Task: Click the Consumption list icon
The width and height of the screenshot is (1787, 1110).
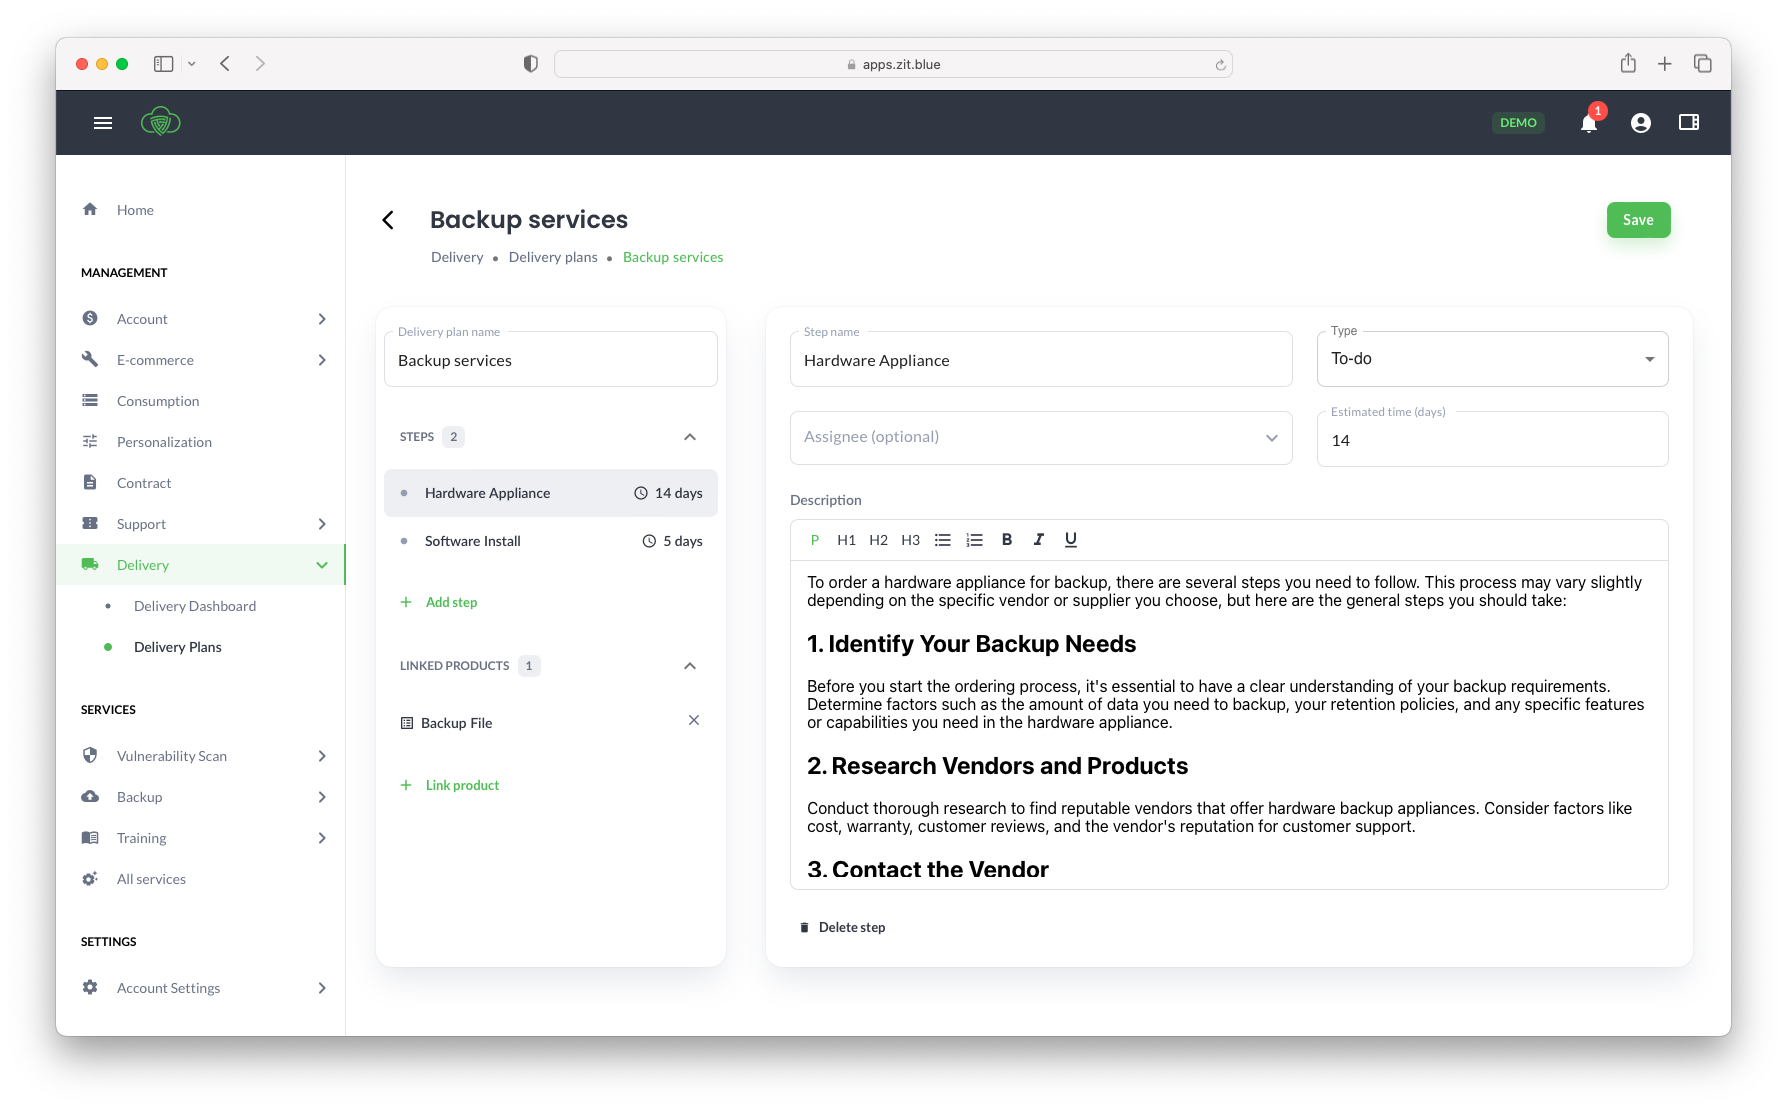Action: [x=90, y=400]
